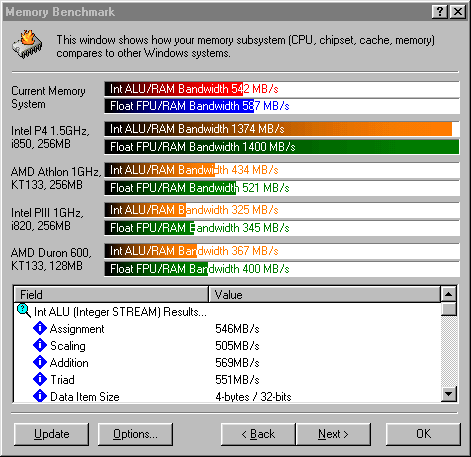Click the info icon next to Data Item Size
The width and height of the screenshot is (471, 457).
(x=40, y=396)
